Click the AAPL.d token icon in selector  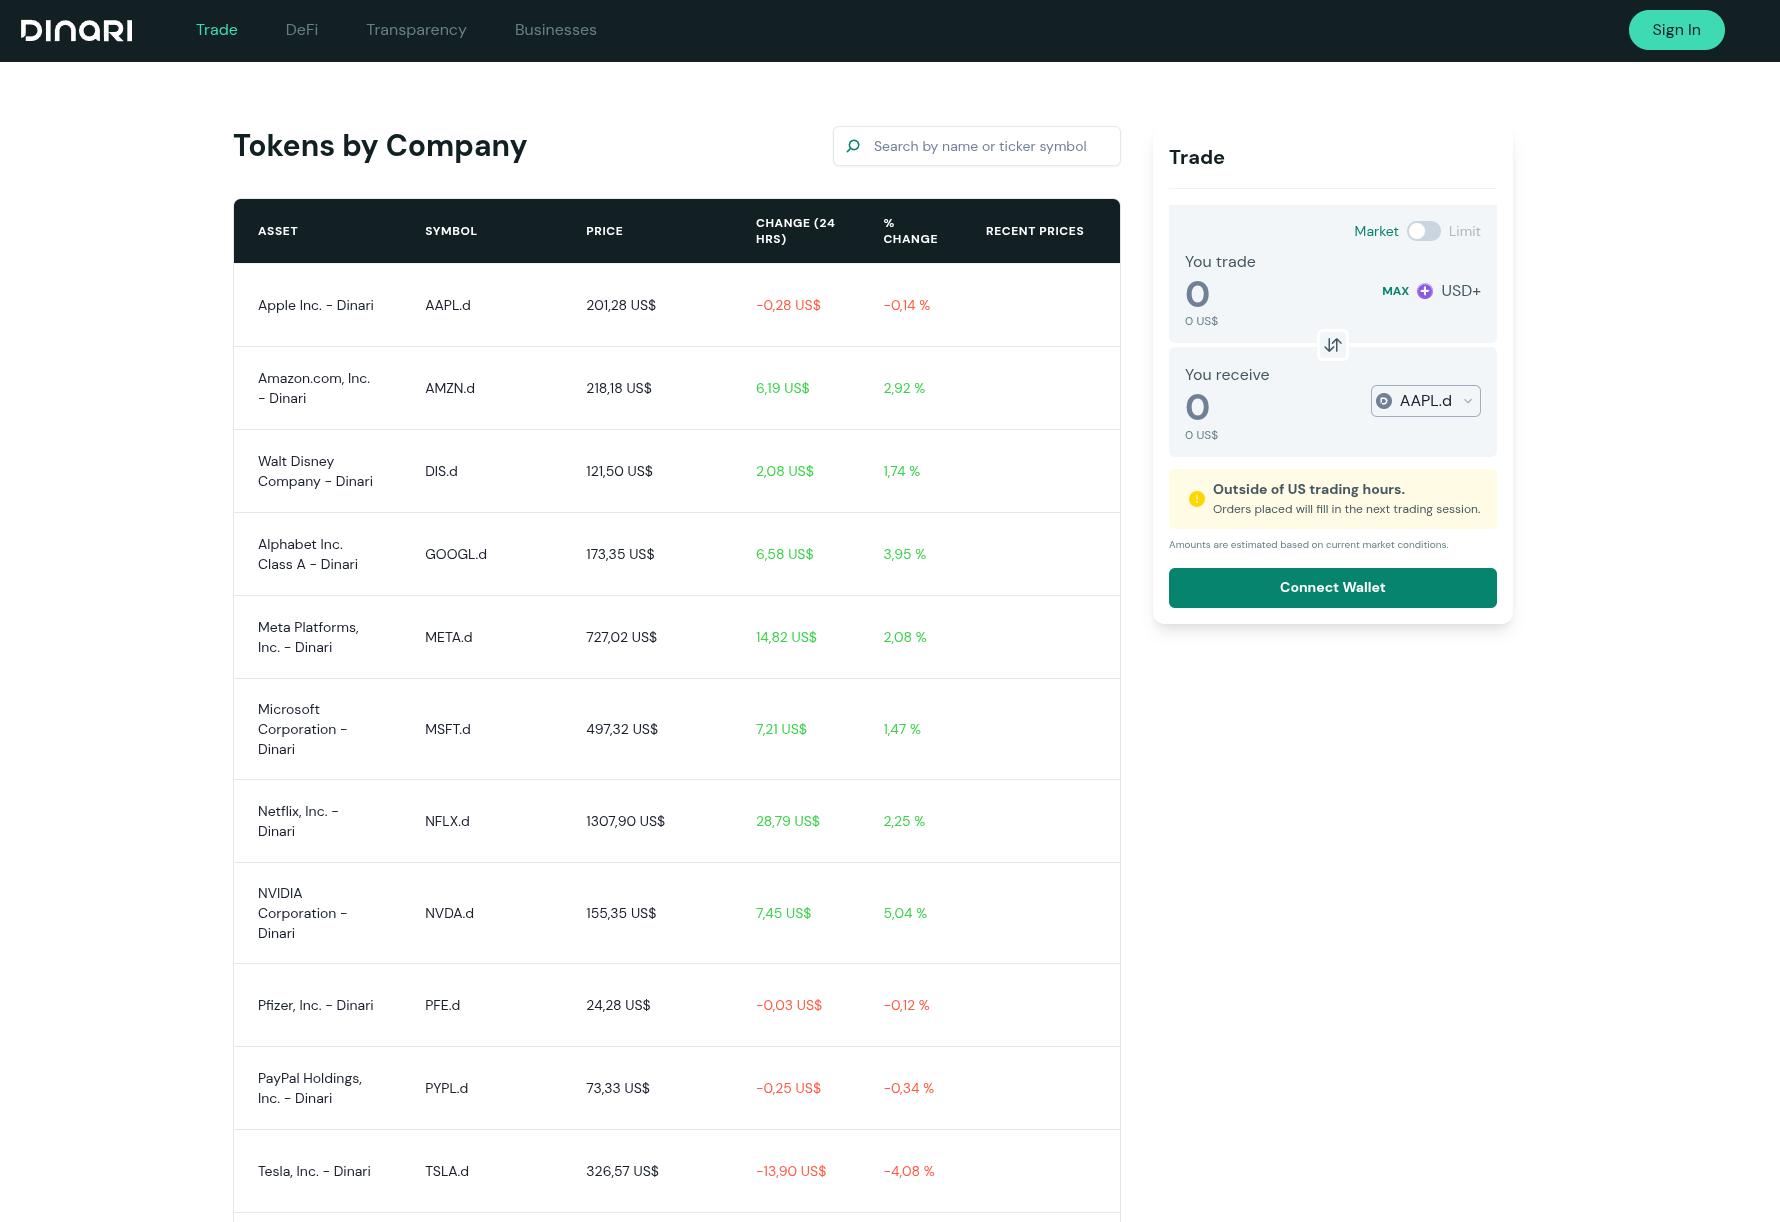tap(1384, 401)
